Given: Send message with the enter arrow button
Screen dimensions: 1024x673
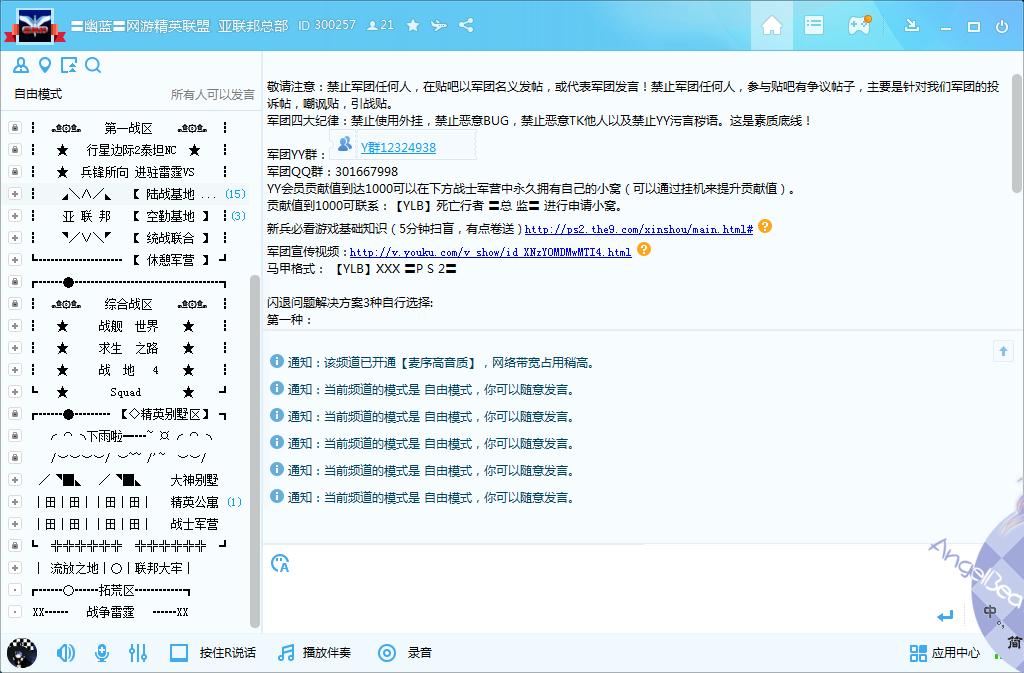Looking at the screenshot, I should 945,616.
